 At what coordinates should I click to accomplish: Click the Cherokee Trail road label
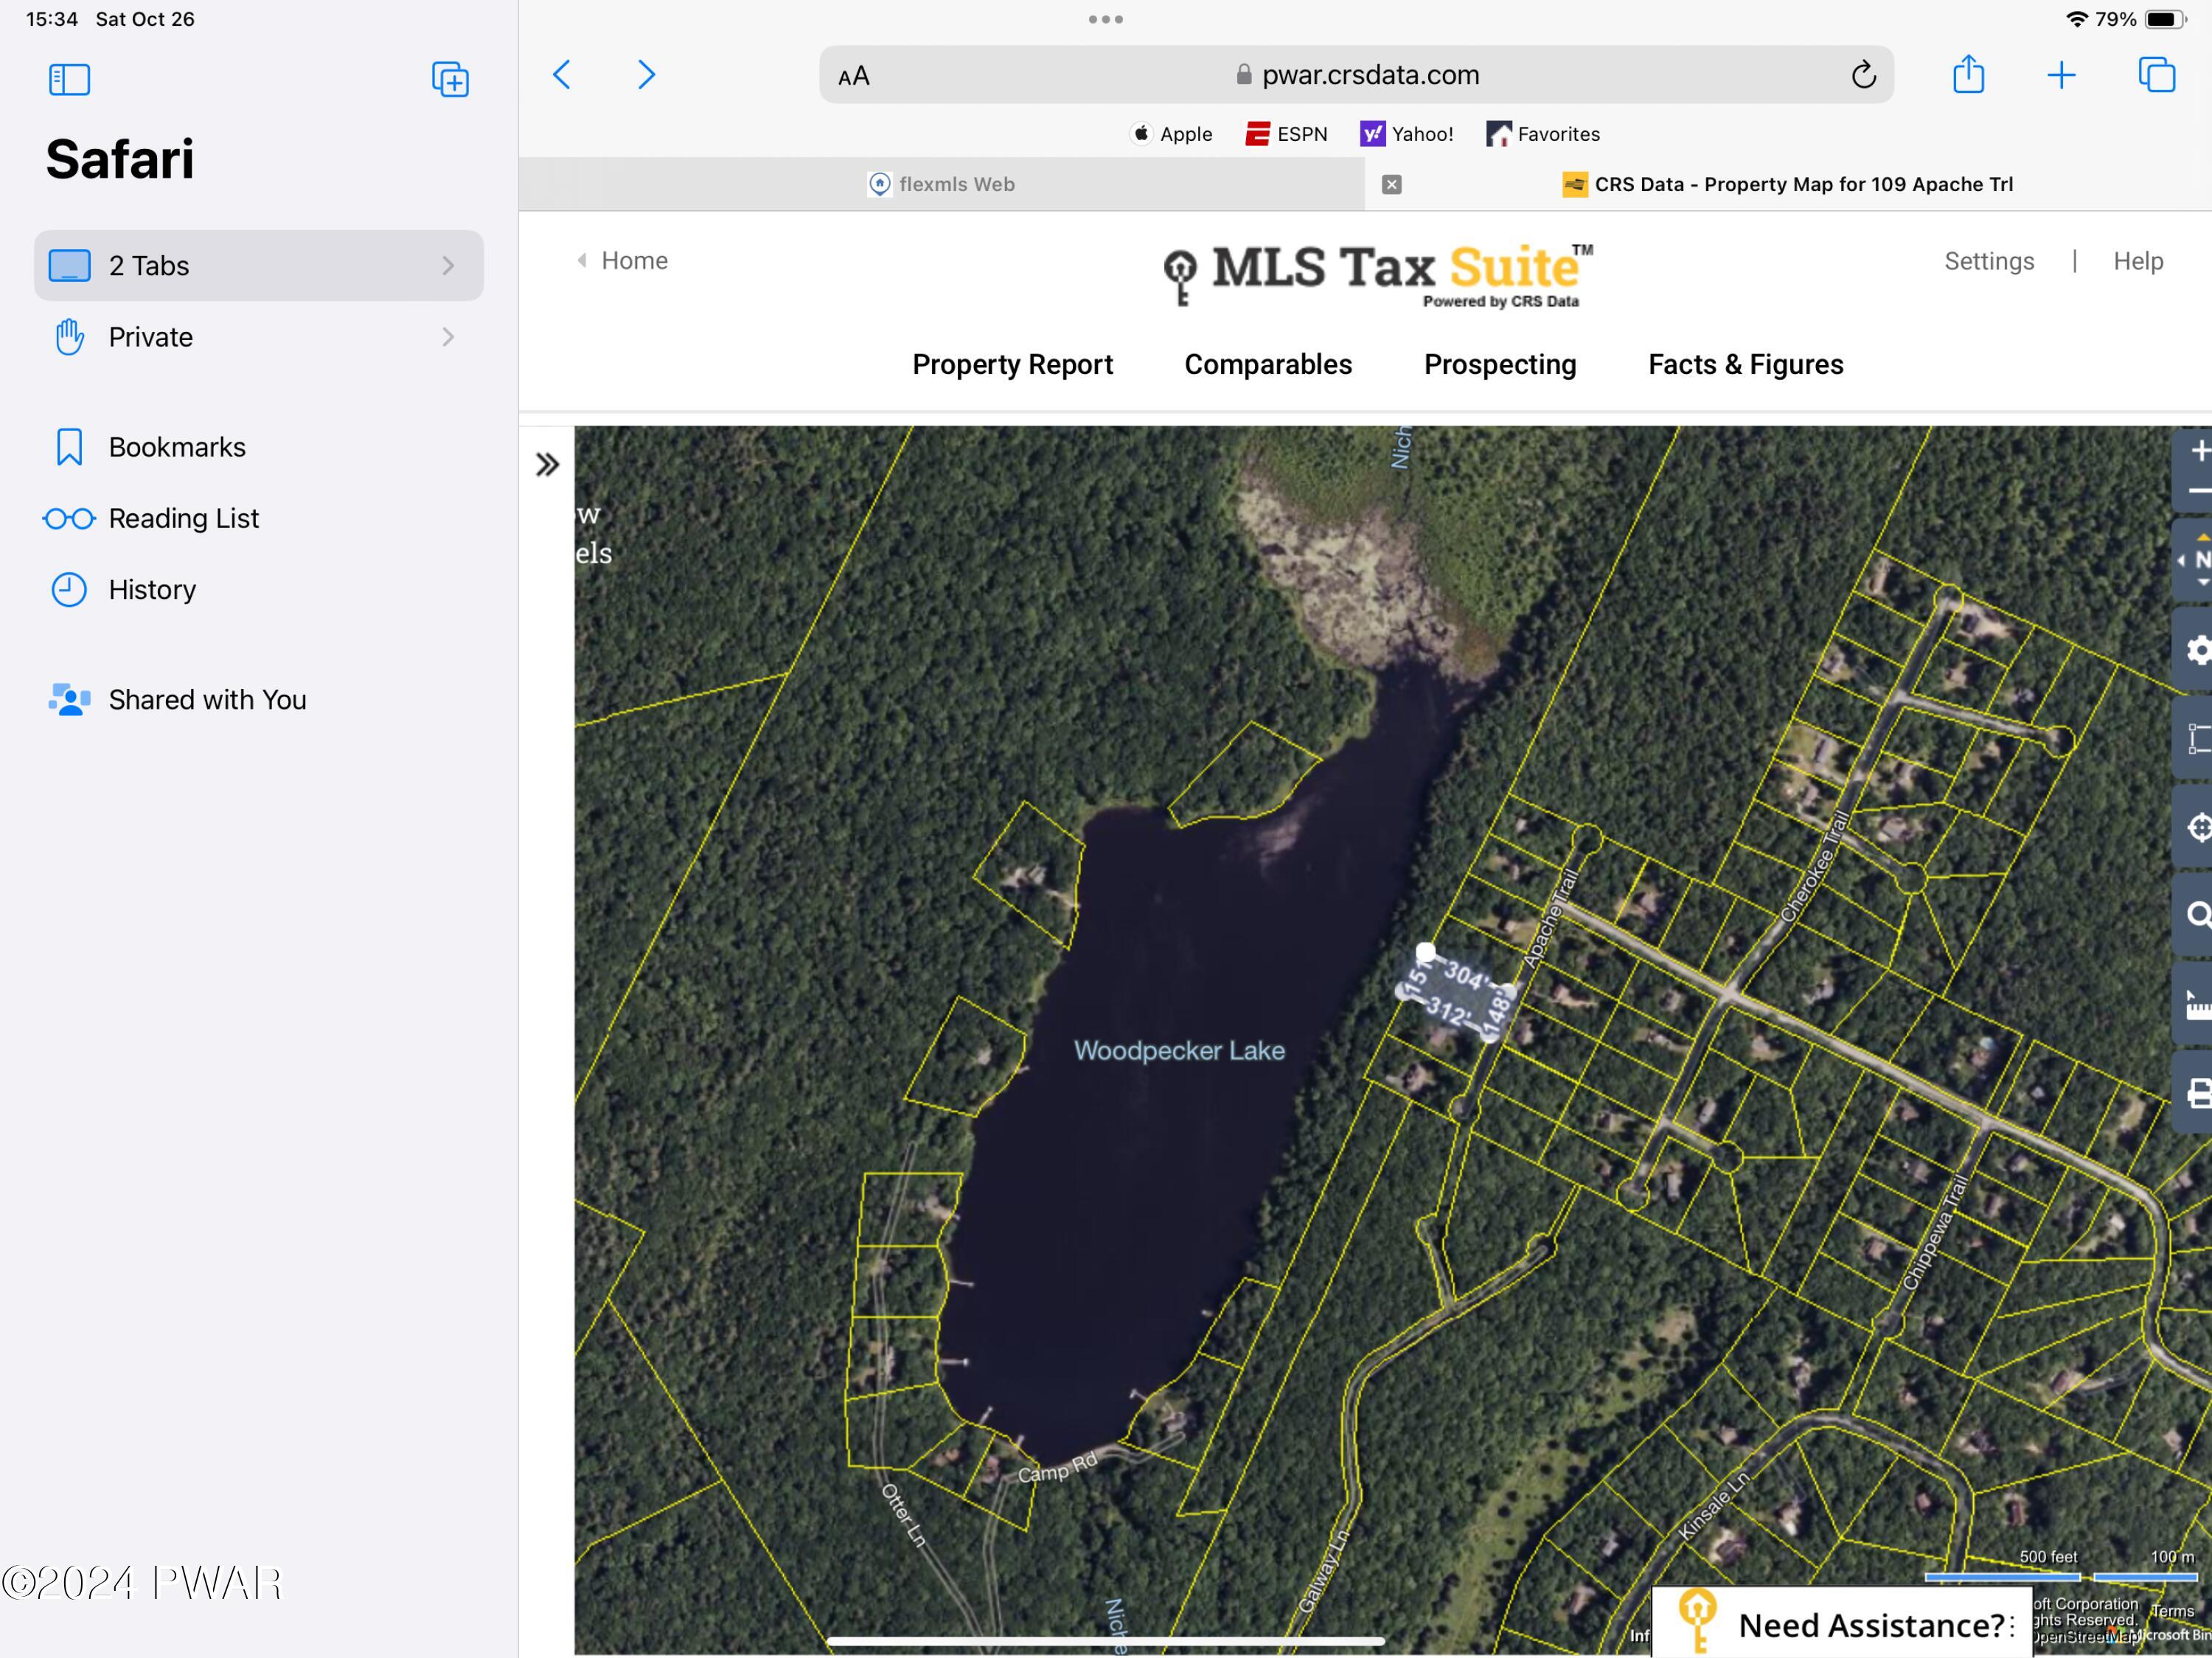[x=1814, y=868]
